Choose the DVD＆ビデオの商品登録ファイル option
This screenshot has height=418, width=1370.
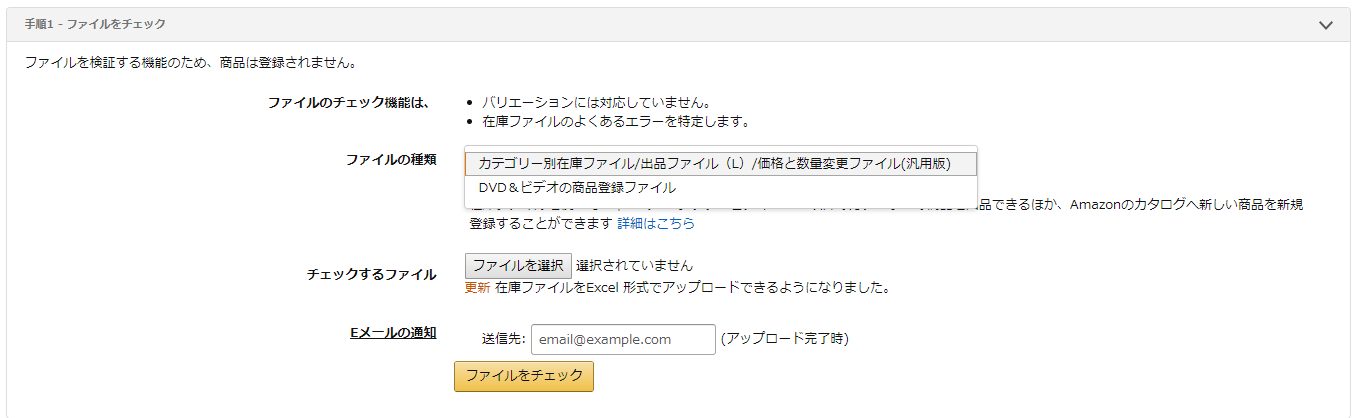tap(577, 188)
